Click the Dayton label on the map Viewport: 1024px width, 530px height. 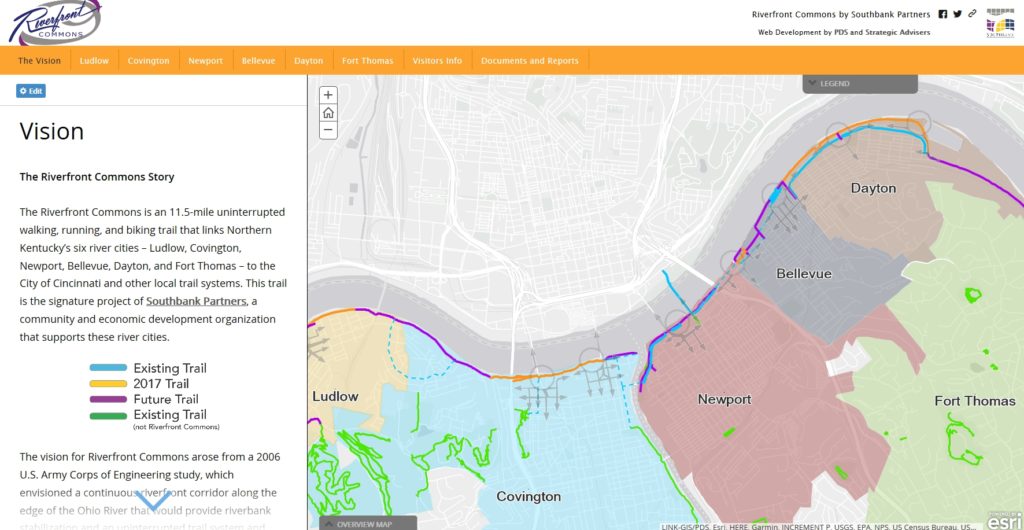873,189
